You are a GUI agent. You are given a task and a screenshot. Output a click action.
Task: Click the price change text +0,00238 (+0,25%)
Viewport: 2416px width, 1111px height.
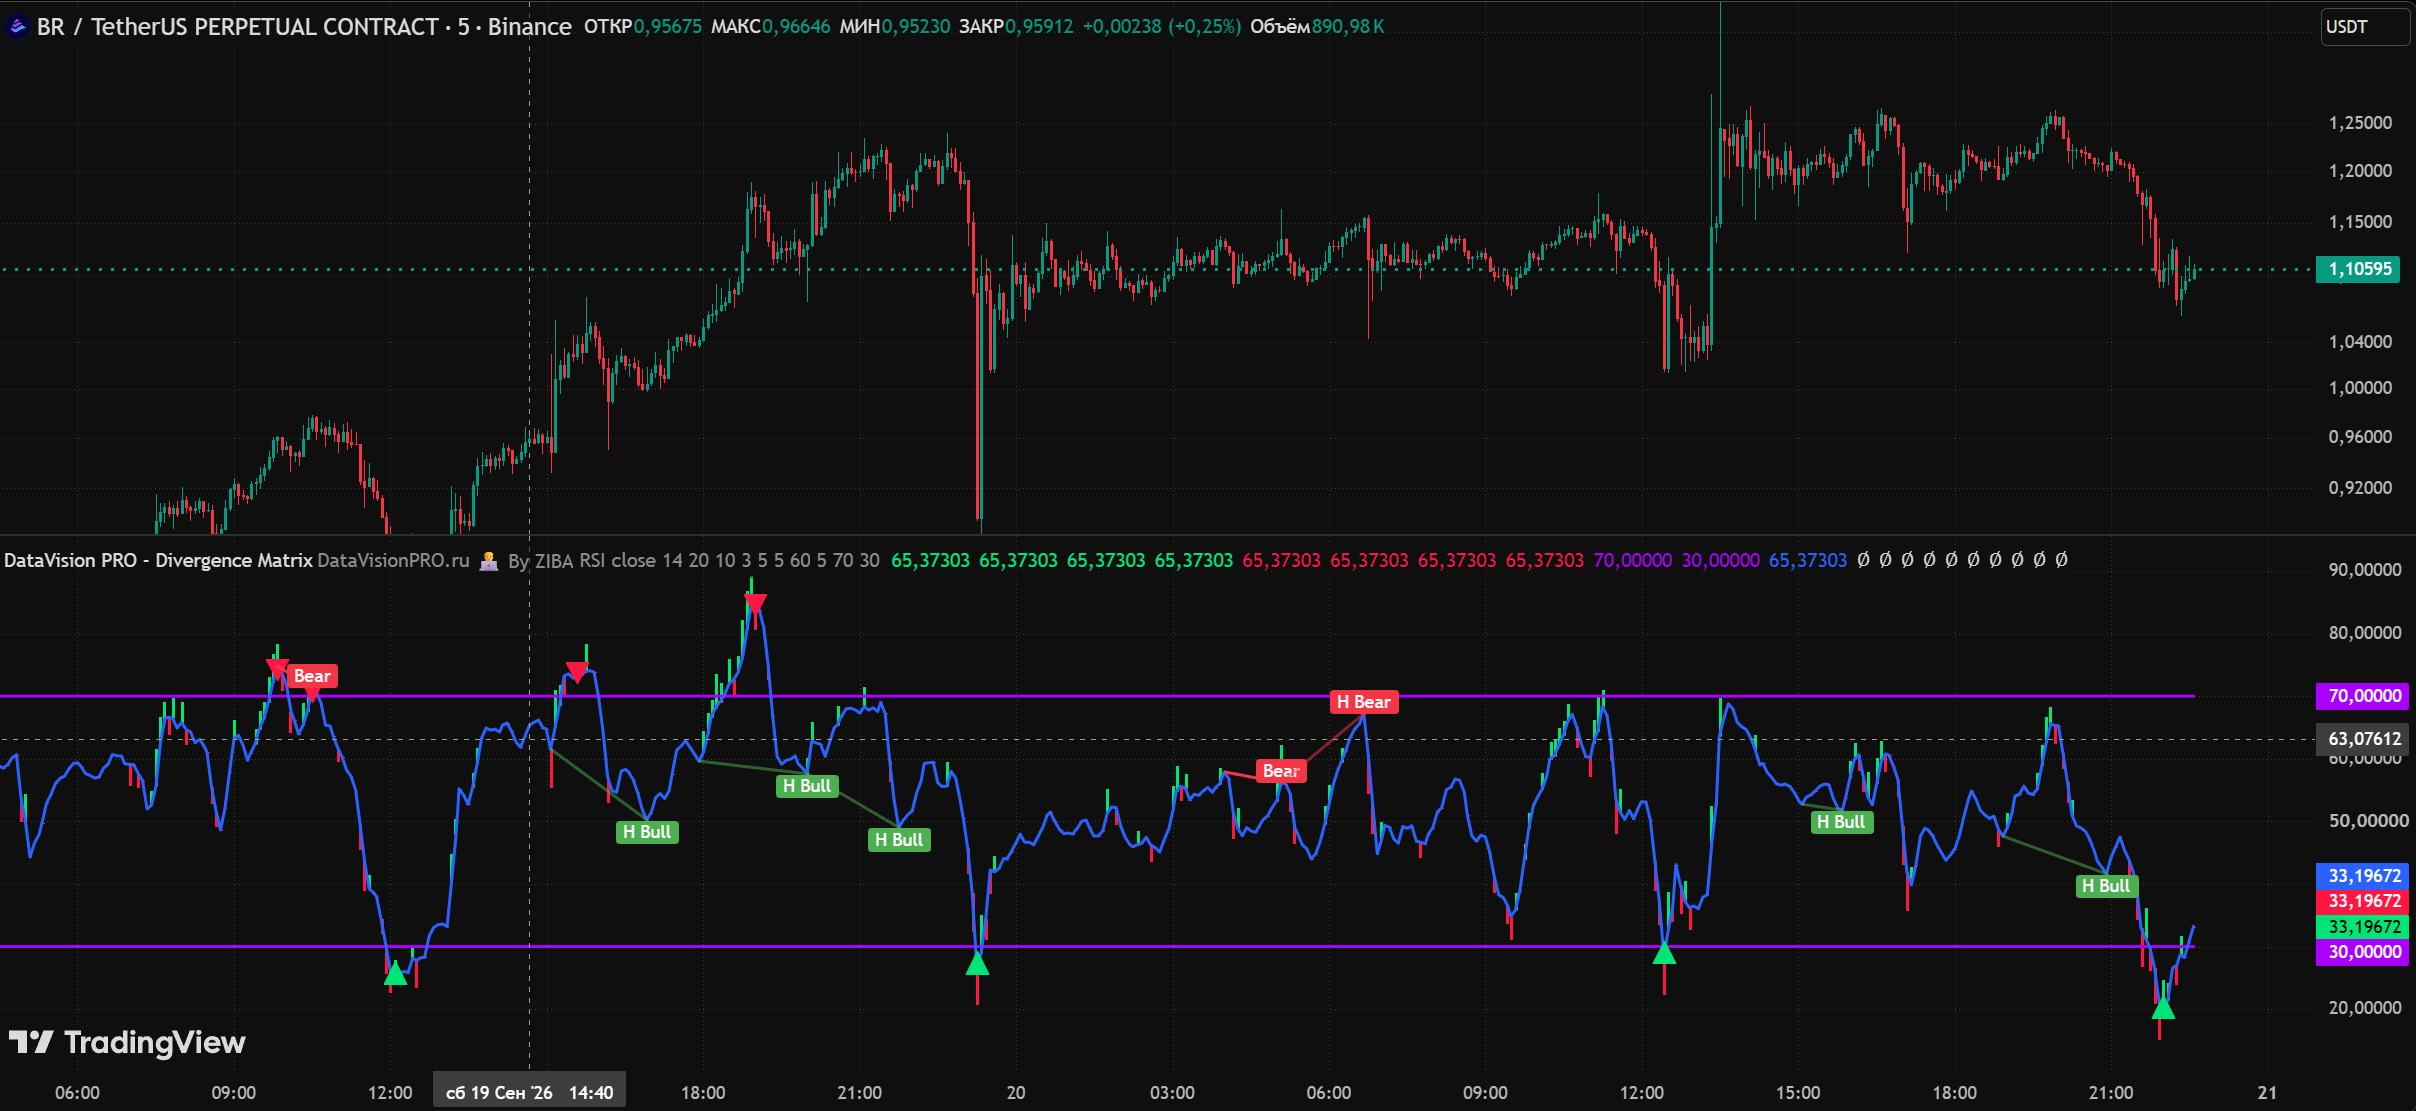pos(1162,27)
